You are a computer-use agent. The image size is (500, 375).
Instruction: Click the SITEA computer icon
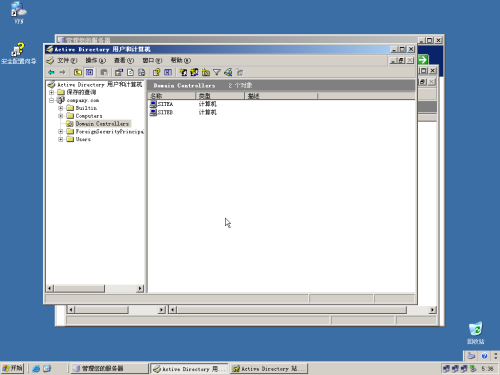pos(153,104)
